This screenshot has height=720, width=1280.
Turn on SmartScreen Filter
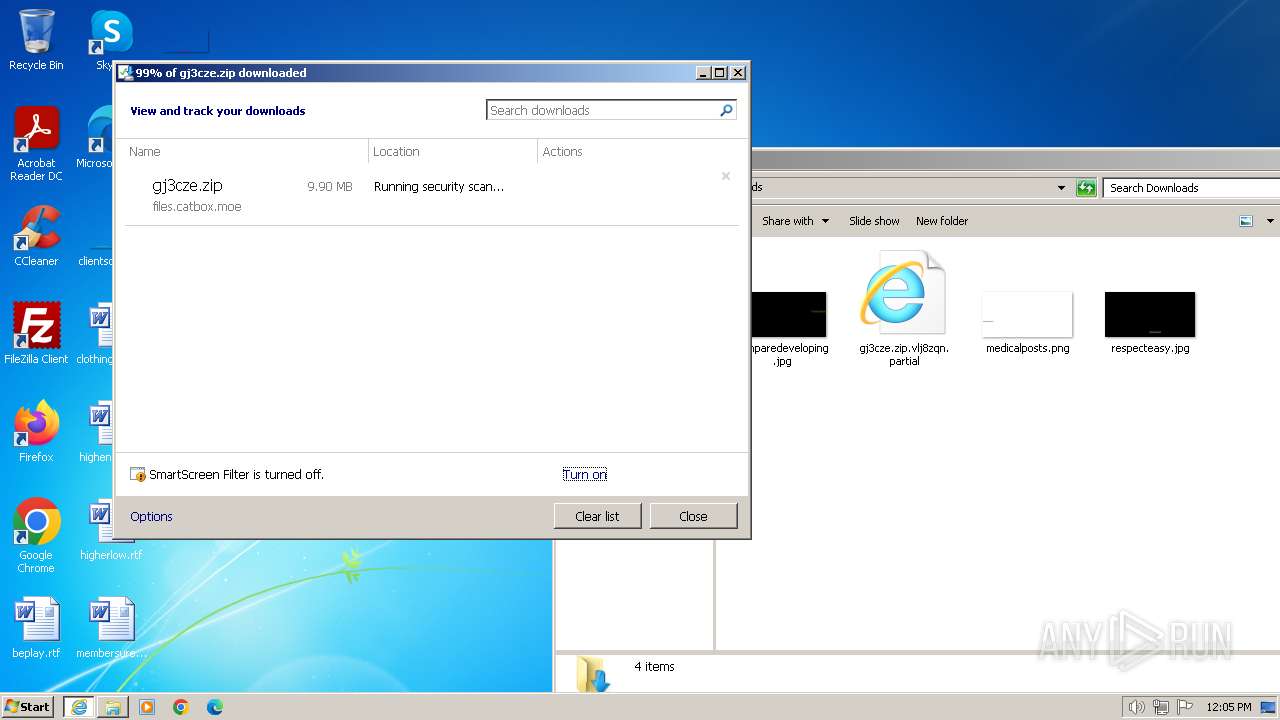[584, 474]
